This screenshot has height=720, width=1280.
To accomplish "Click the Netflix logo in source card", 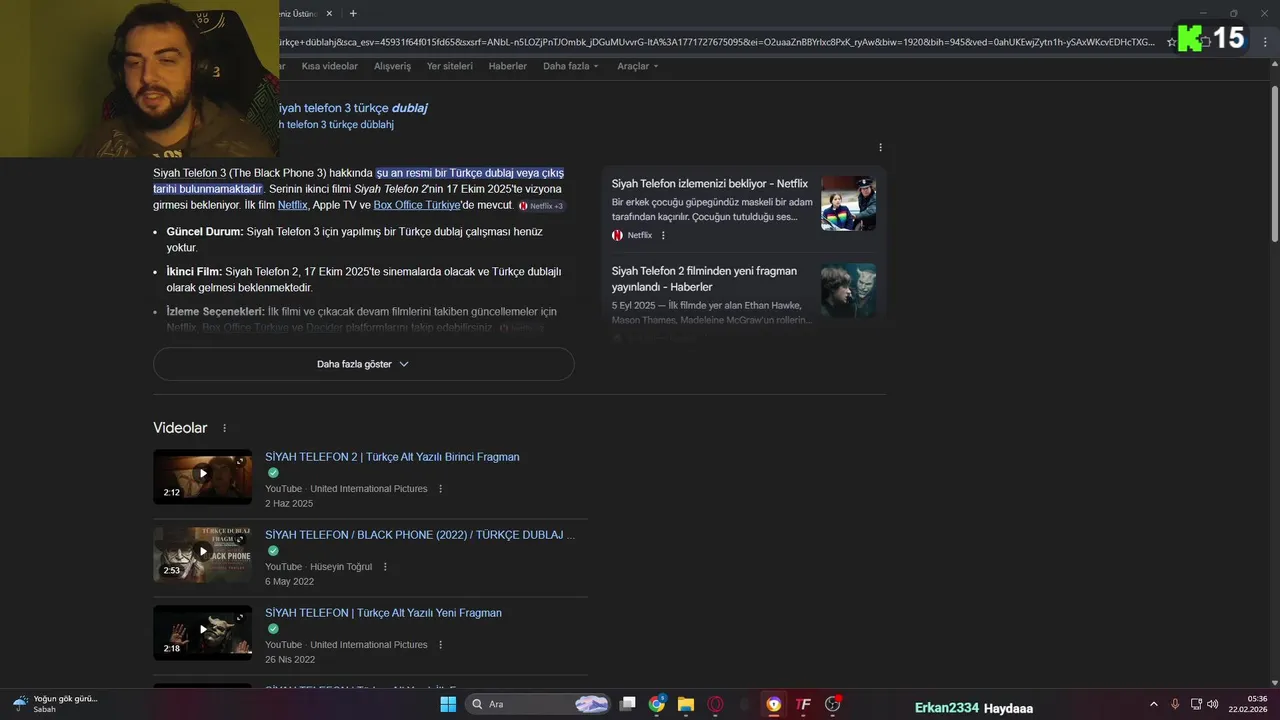I will click(617, 235).
